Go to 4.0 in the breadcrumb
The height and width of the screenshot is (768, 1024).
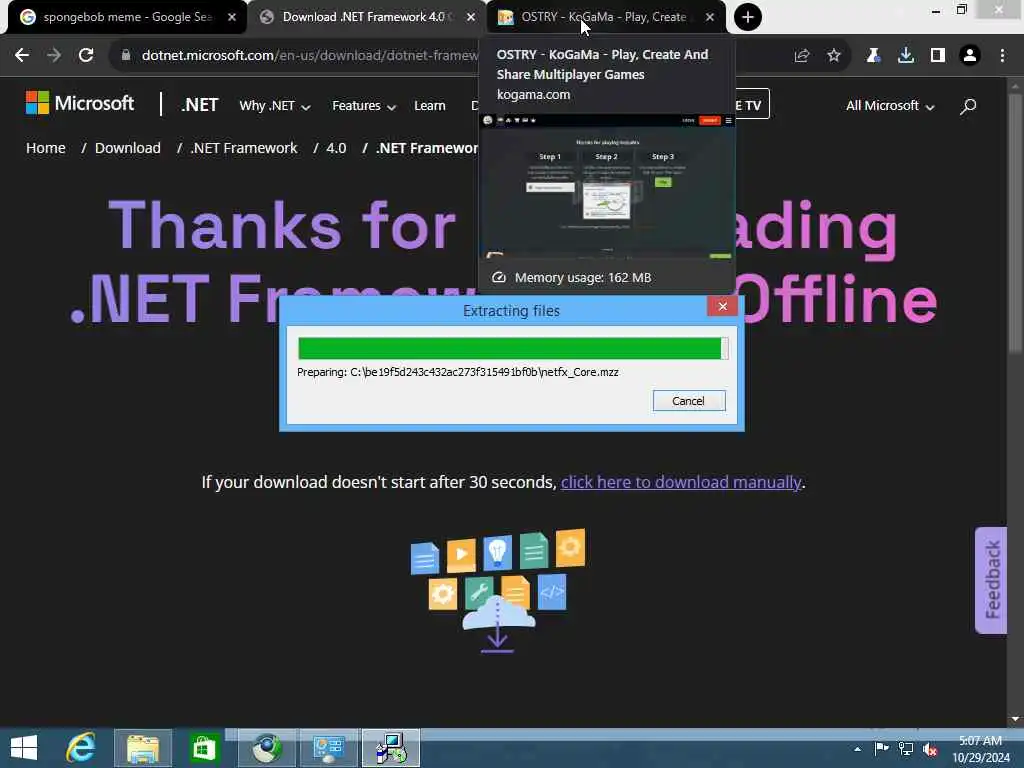click(336, 148)
